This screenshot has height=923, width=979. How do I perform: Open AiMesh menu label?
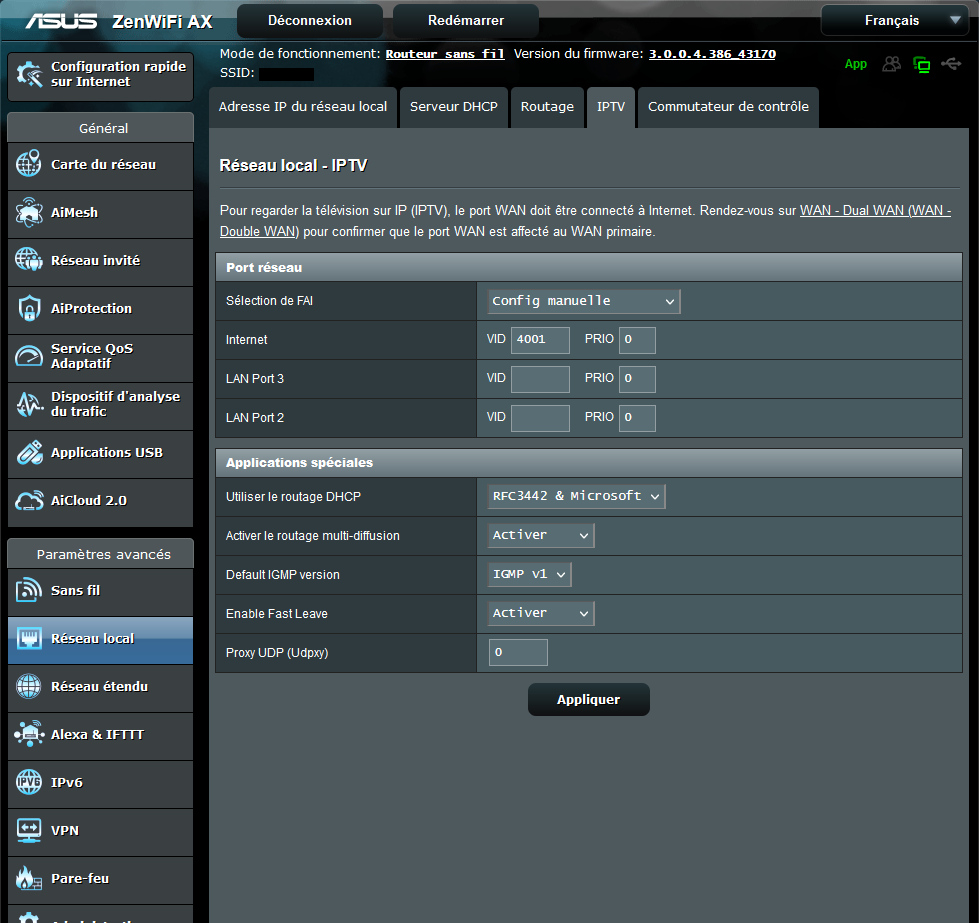point(74,212)
